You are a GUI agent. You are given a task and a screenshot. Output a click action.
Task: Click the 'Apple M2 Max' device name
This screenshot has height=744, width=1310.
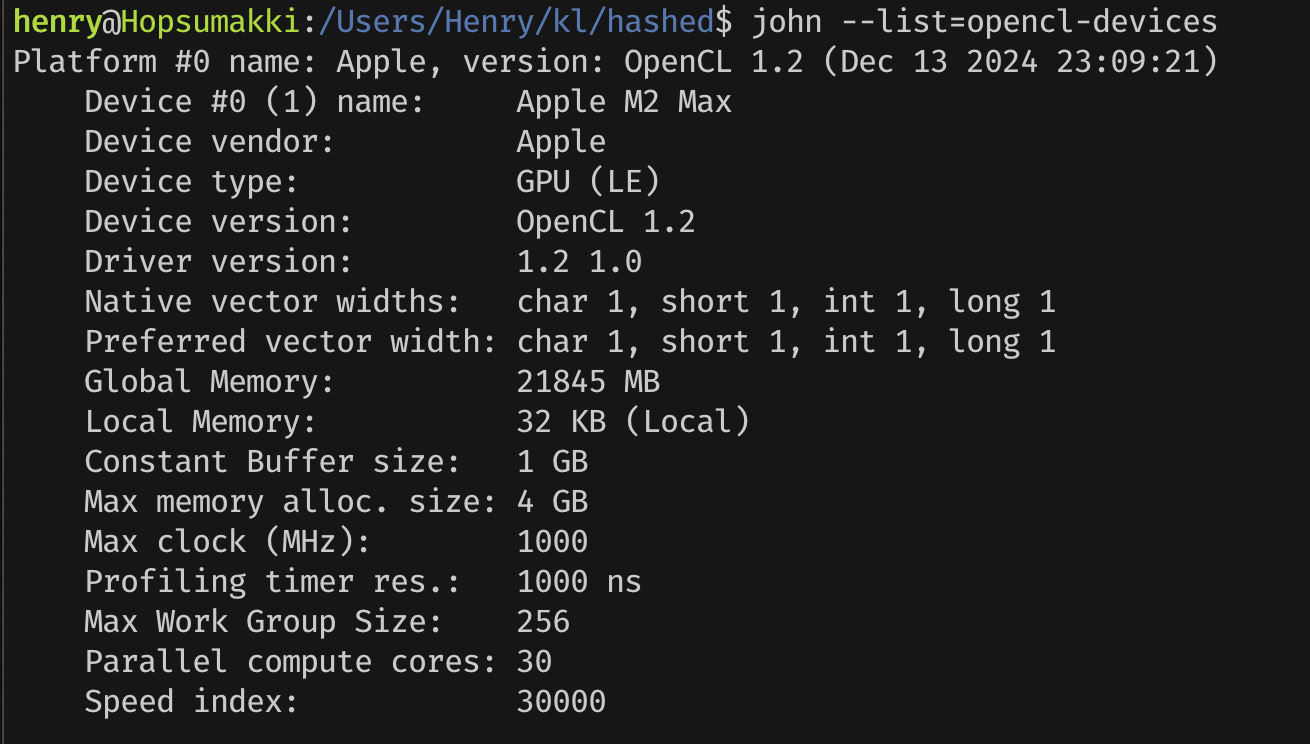tap(623, 102)
